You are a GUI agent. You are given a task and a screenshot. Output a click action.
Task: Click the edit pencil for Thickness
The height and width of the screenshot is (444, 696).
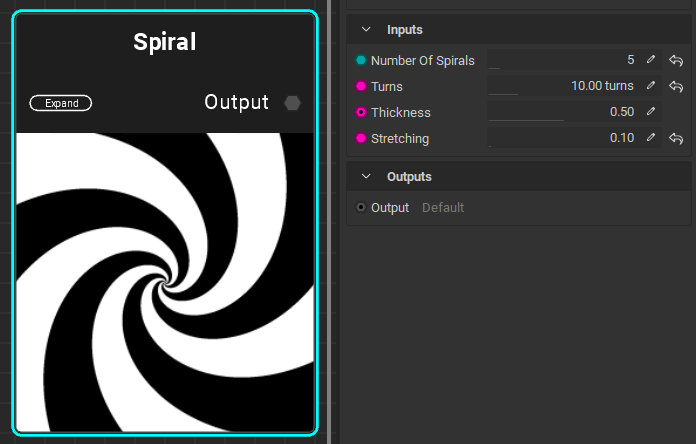pyautogui.click(x=651, y=112)
